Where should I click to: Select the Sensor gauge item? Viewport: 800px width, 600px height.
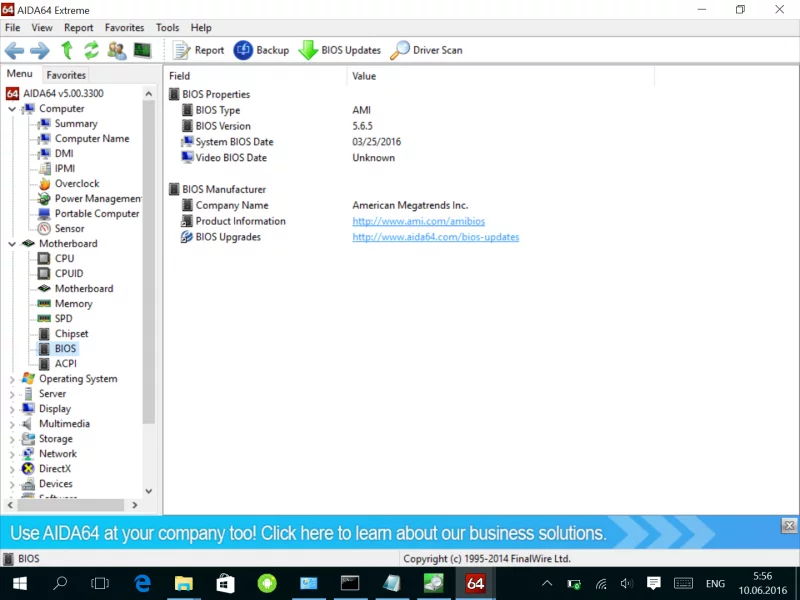coord(69,229)
